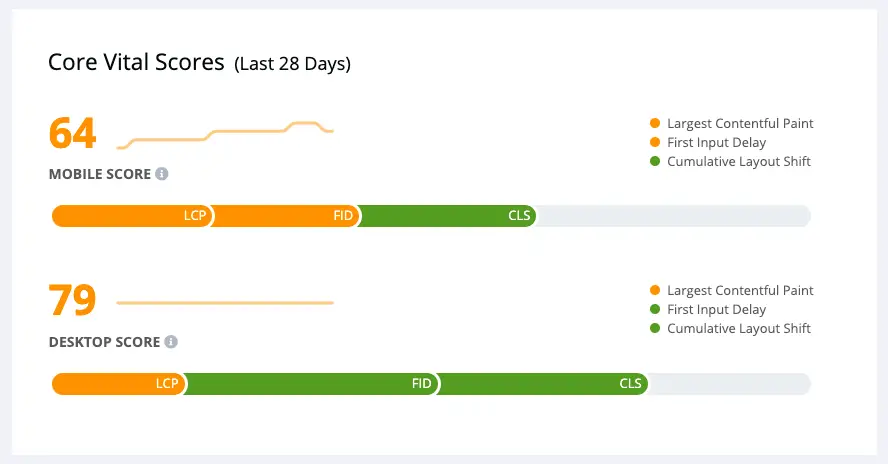Select the mobile FID orange bar segment
This screenshot has width=888, height=464.
coord(286,216)
